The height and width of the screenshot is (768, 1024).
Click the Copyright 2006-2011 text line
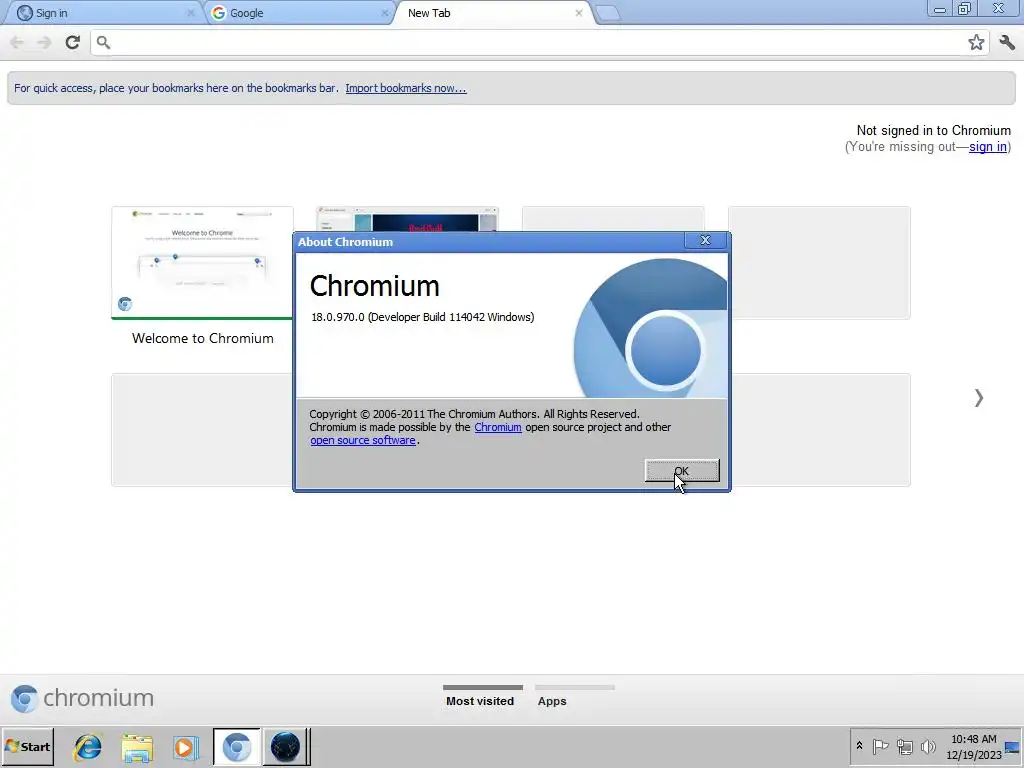474,414
